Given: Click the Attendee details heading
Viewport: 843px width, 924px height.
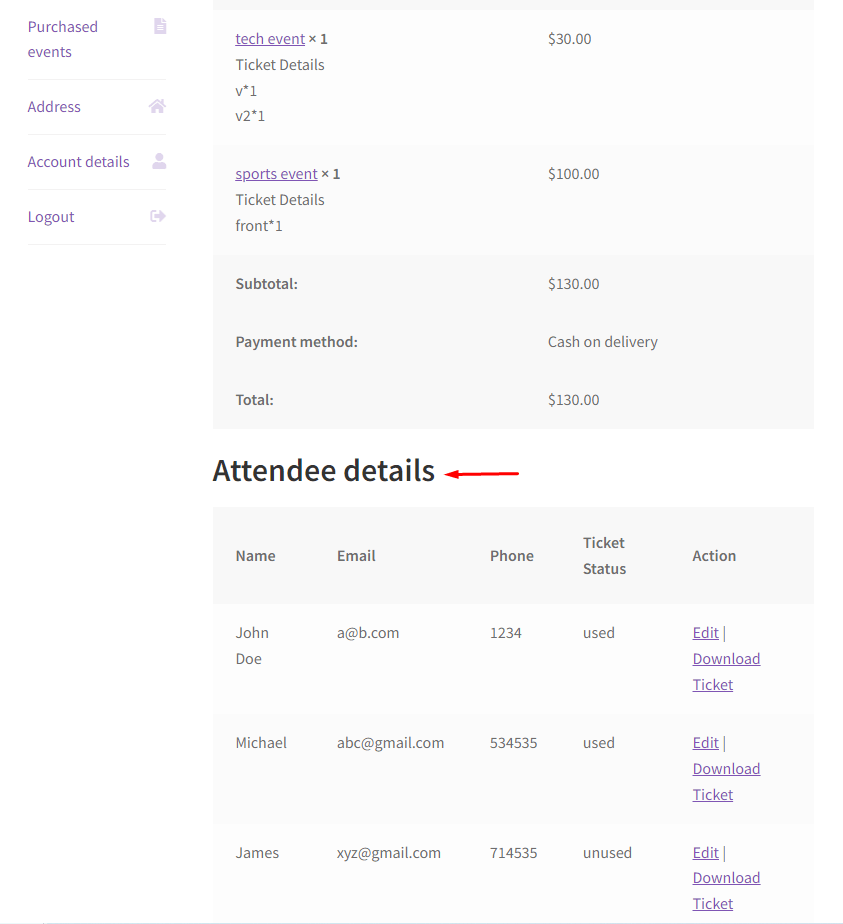Looking at the screenshot, I should [x=323, y=471].
